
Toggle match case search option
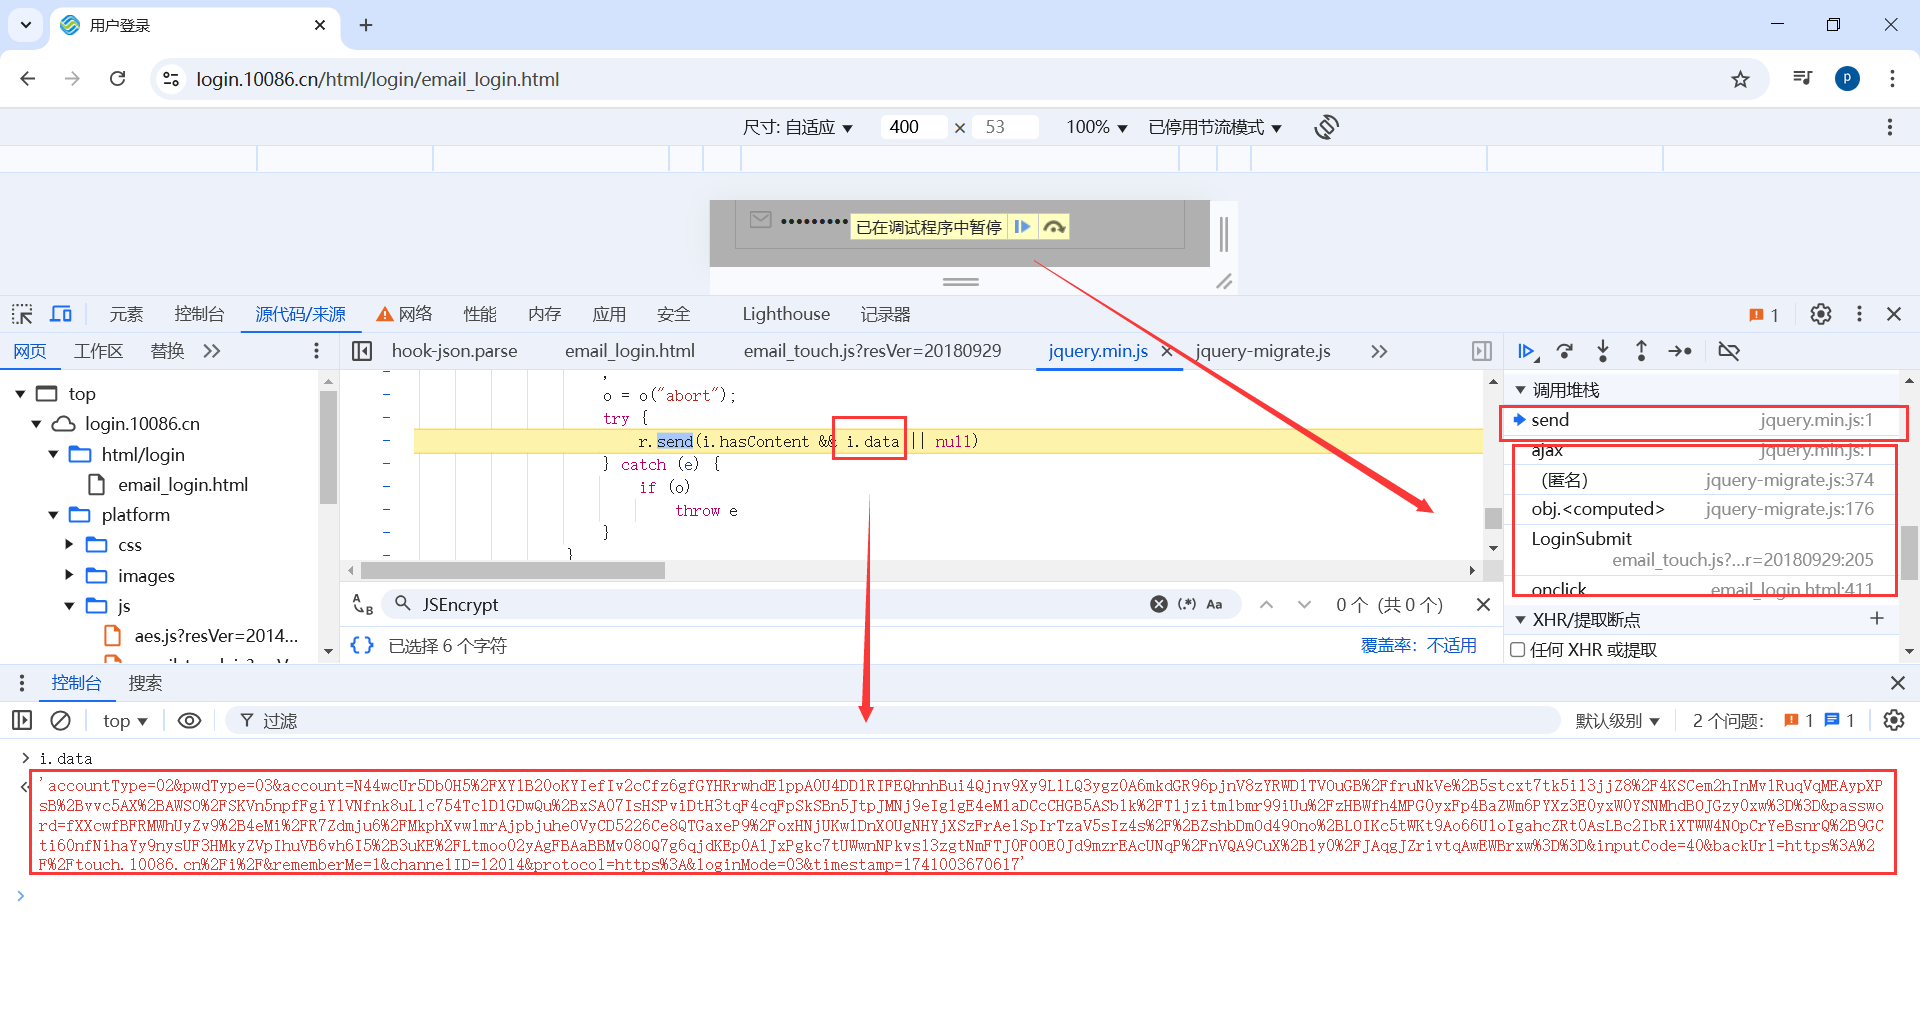pyautogui.click(x=1214, y=604)
